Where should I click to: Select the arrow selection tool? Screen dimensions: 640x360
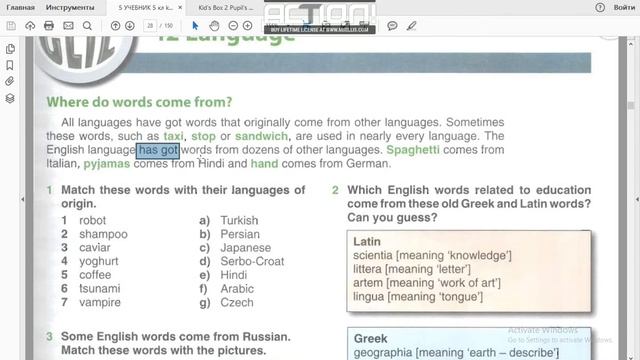pyautogui.click(x=195, y=26)
